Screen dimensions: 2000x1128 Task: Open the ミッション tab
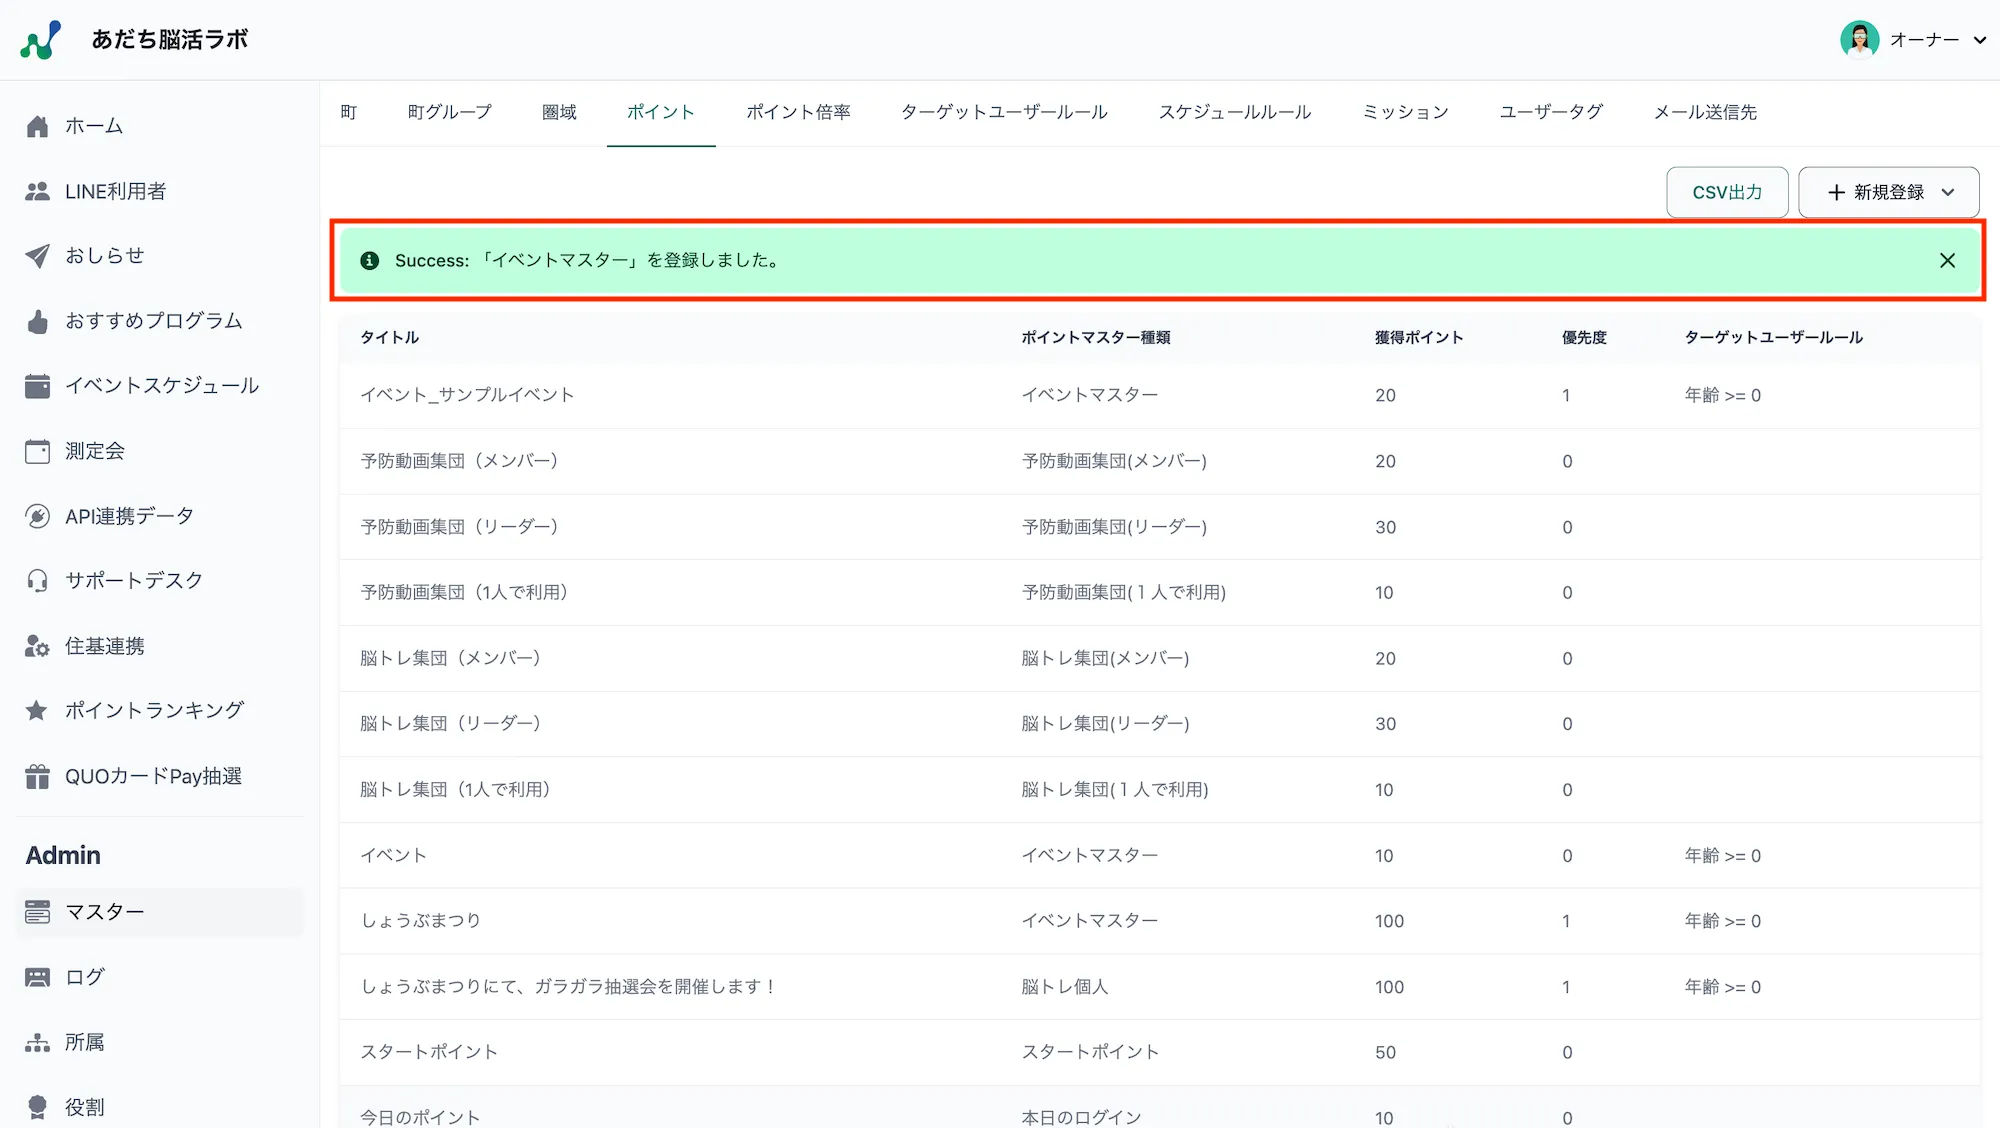coord(1404,112)
